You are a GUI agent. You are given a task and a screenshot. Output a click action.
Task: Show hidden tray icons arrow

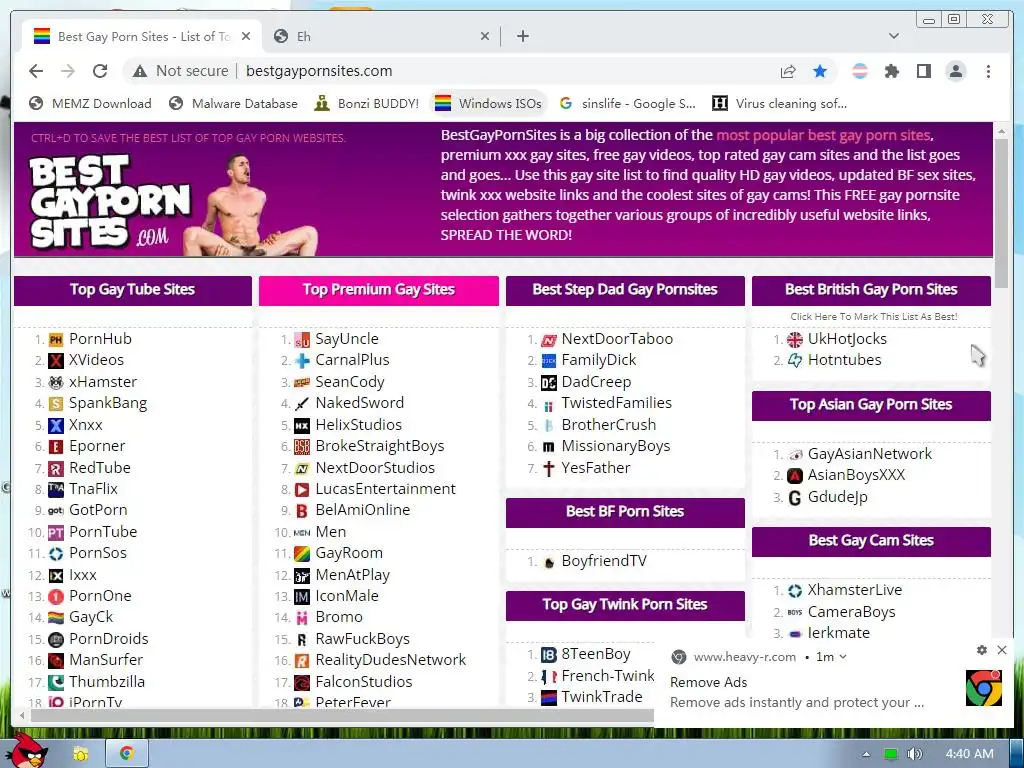coord(866,754)
